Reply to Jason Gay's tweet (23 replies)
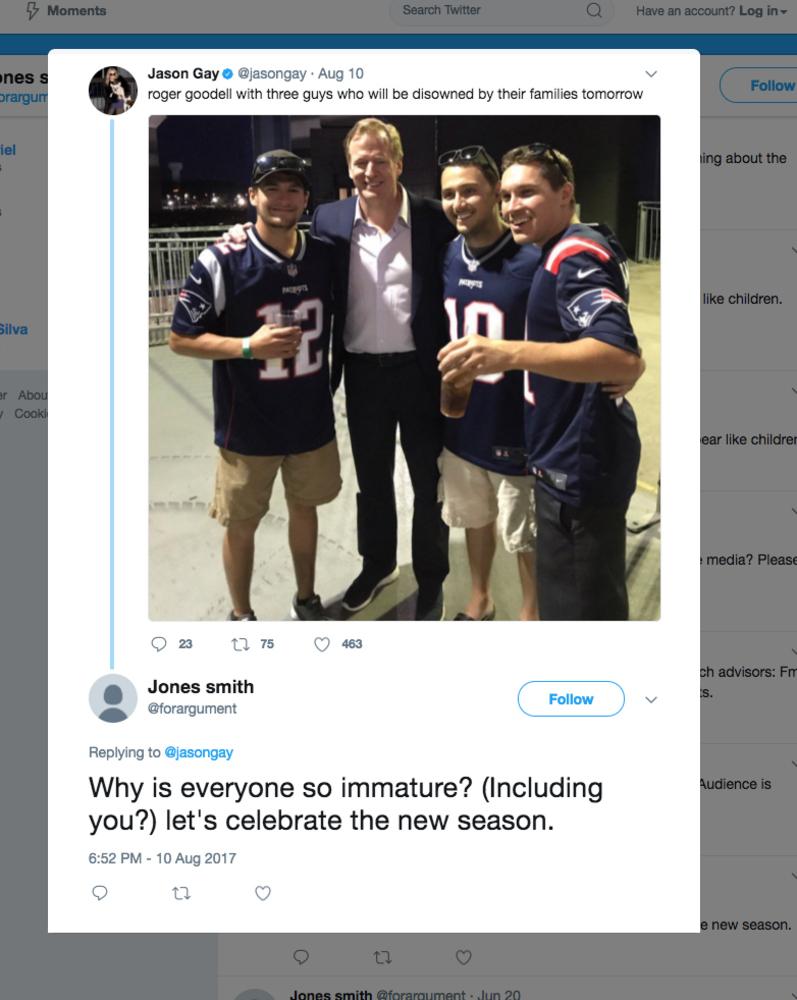 coord(158,644)
